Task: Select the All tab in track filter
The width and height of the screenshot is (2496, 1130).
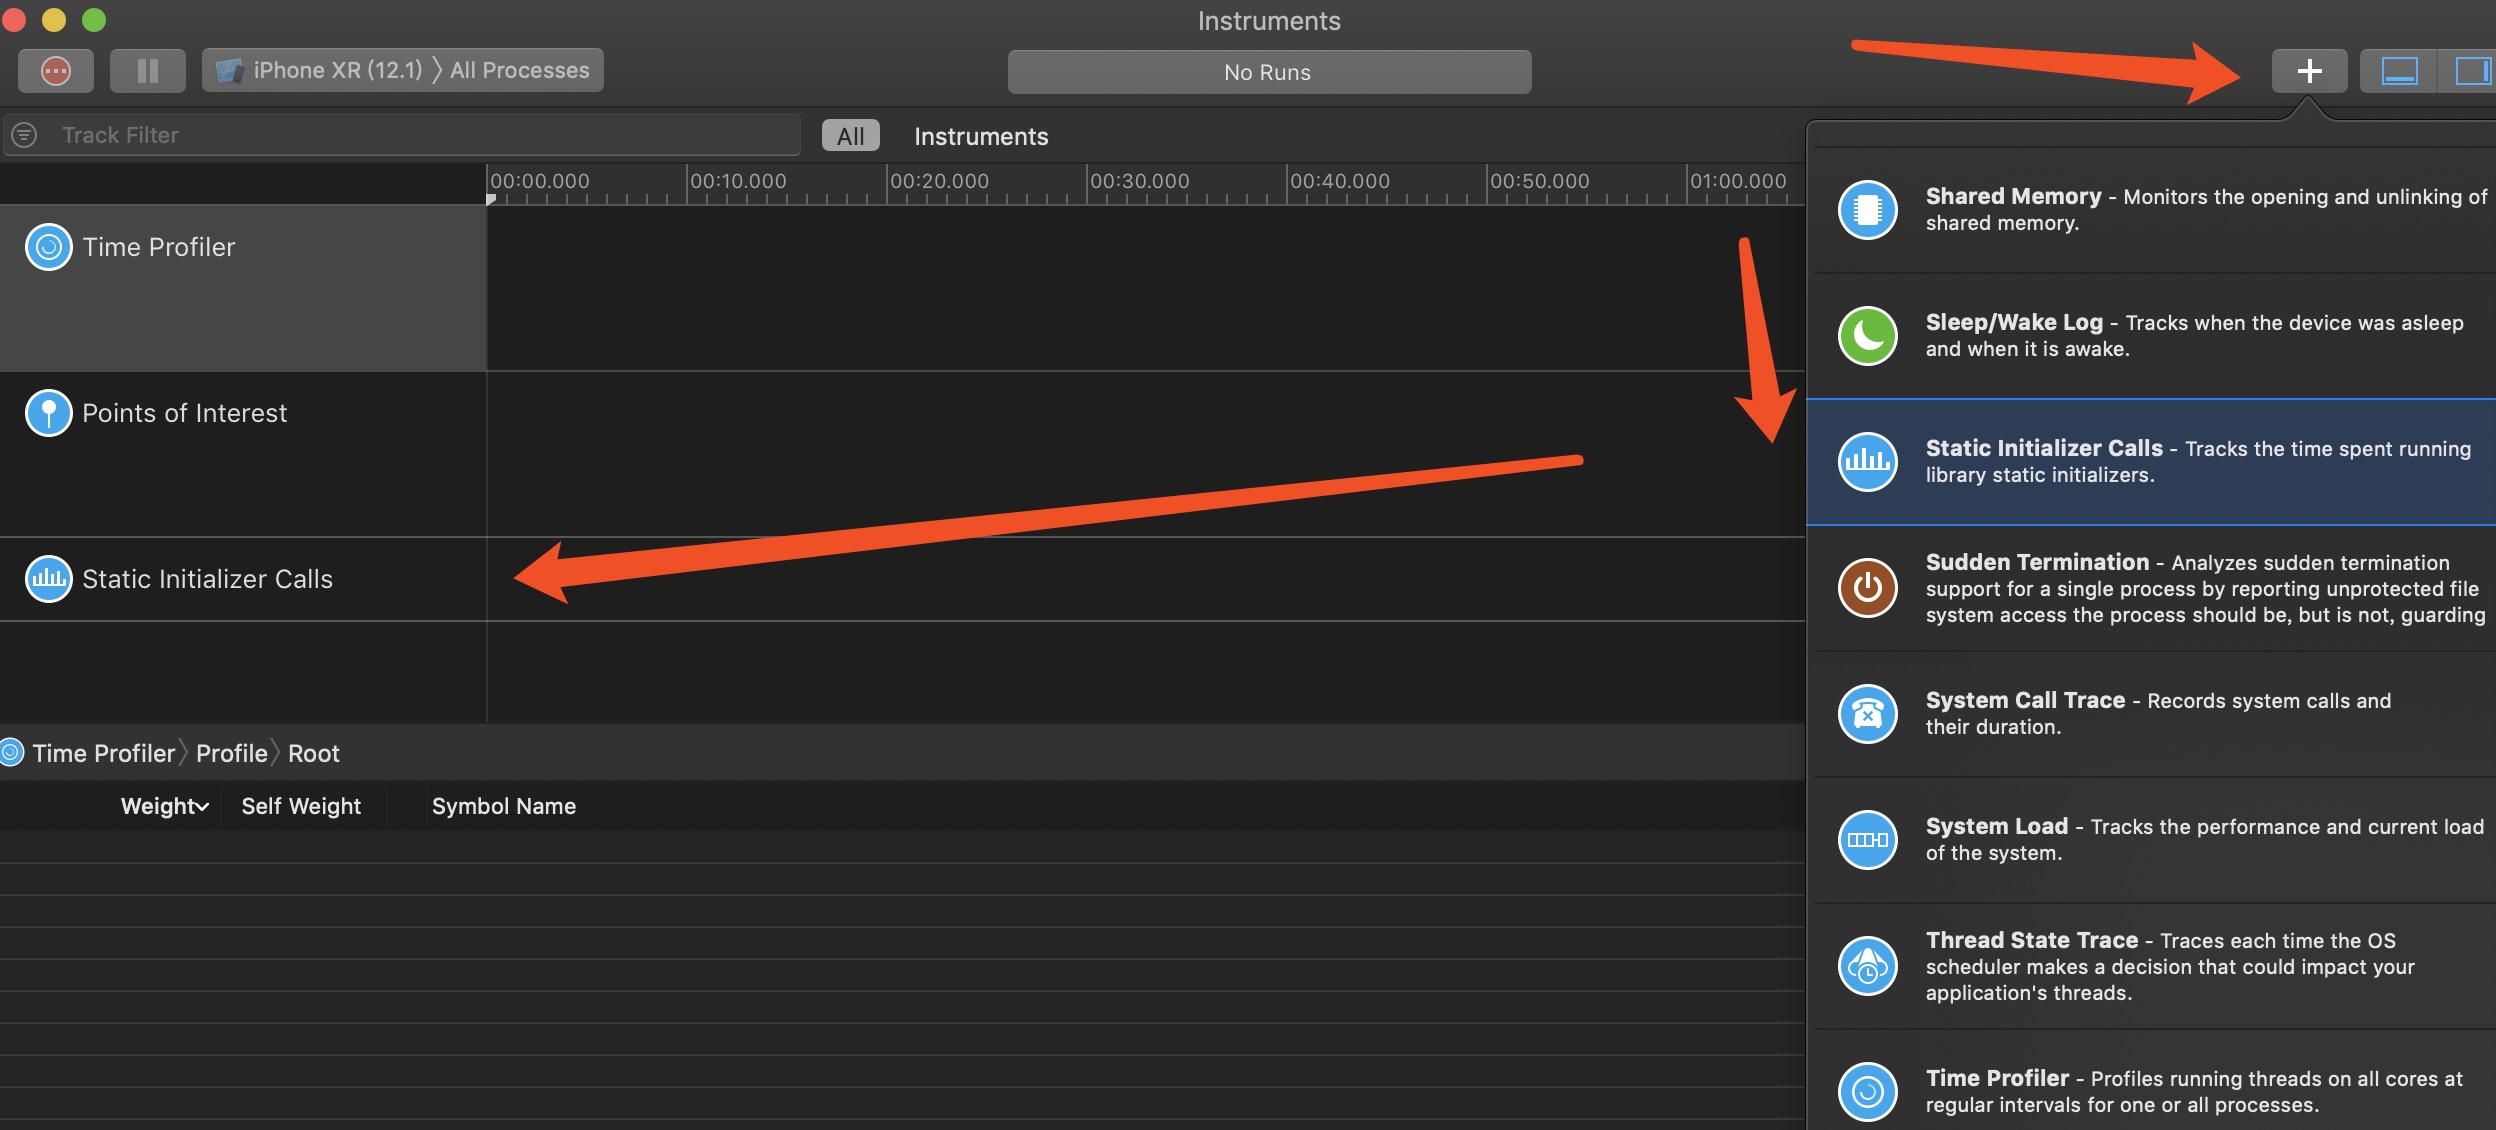Action: point(850,136)
